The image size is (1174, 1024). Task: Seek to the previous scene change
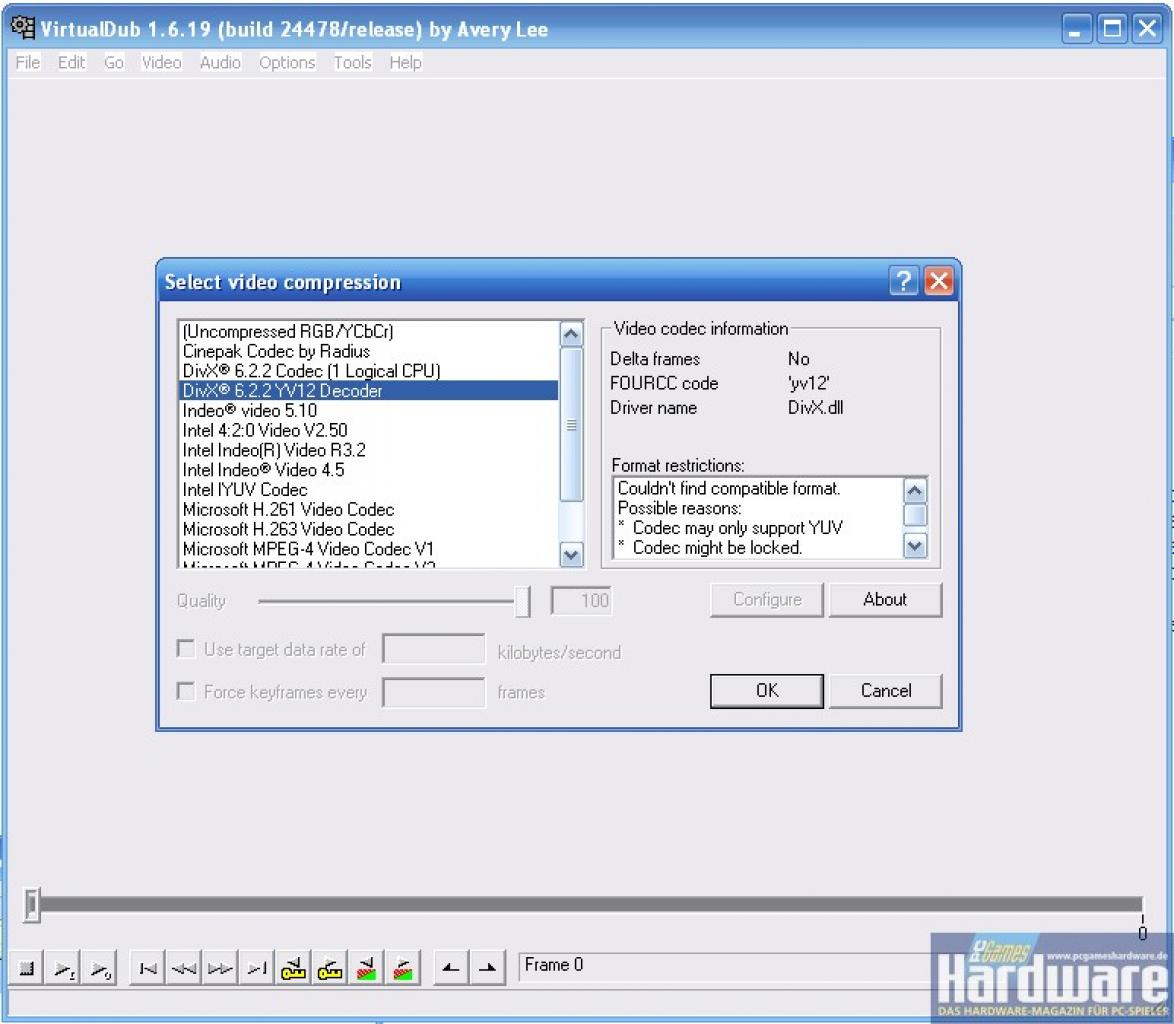pyautogui.click(x=366, y=969)
